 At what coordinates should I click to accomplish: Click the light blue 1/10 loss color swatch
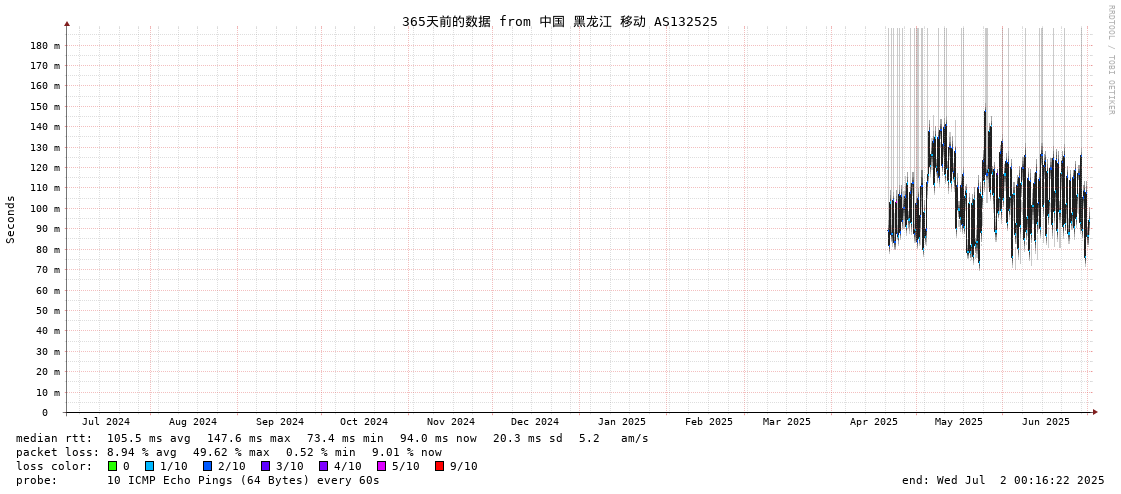point(149,466)
